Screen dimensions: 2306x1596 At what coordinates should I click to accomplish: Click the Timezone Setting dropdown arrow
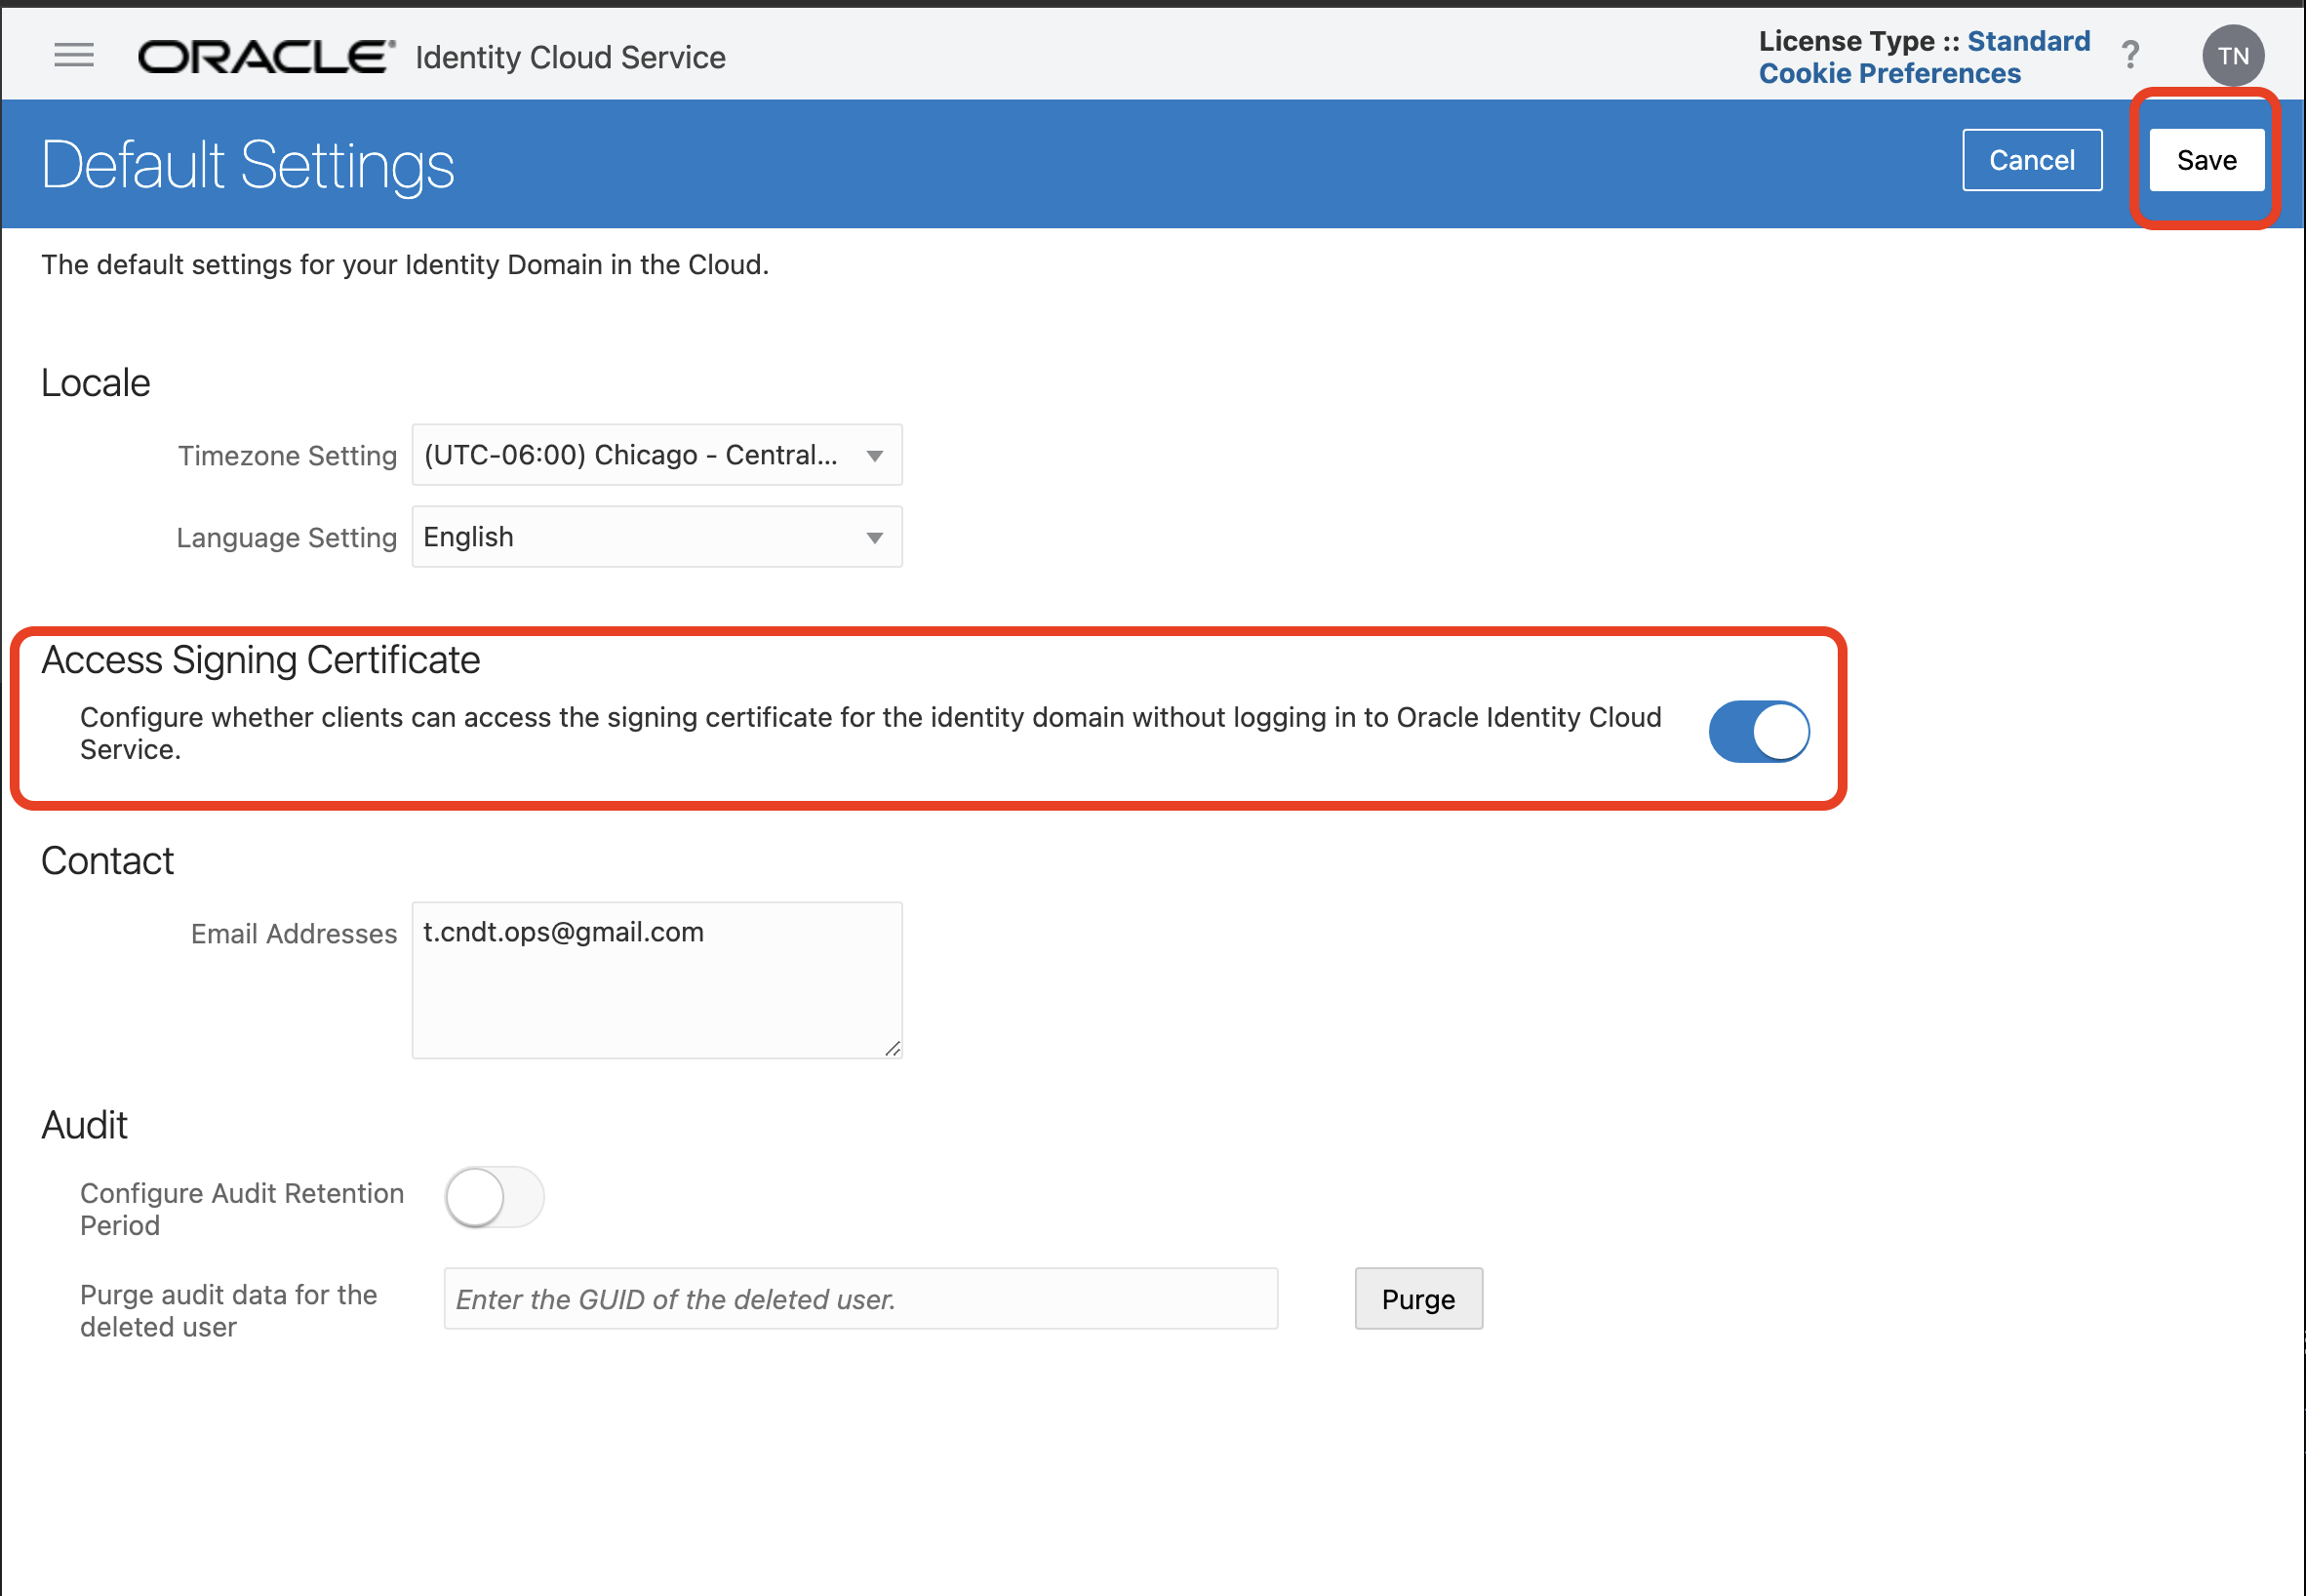click(x=874, y=456)
